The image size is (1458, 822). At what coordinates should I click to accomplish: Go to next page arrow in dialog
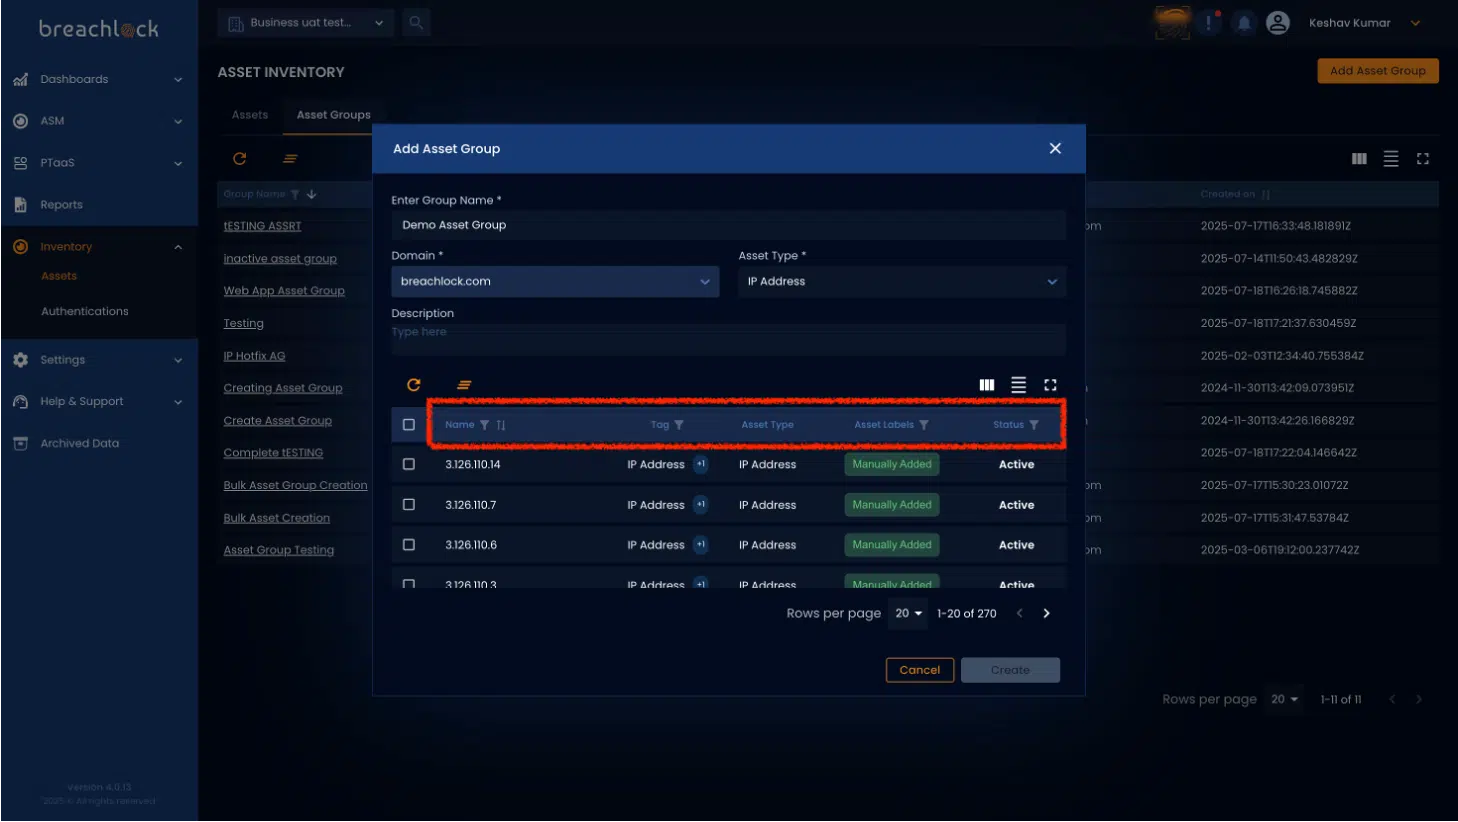1047,613
